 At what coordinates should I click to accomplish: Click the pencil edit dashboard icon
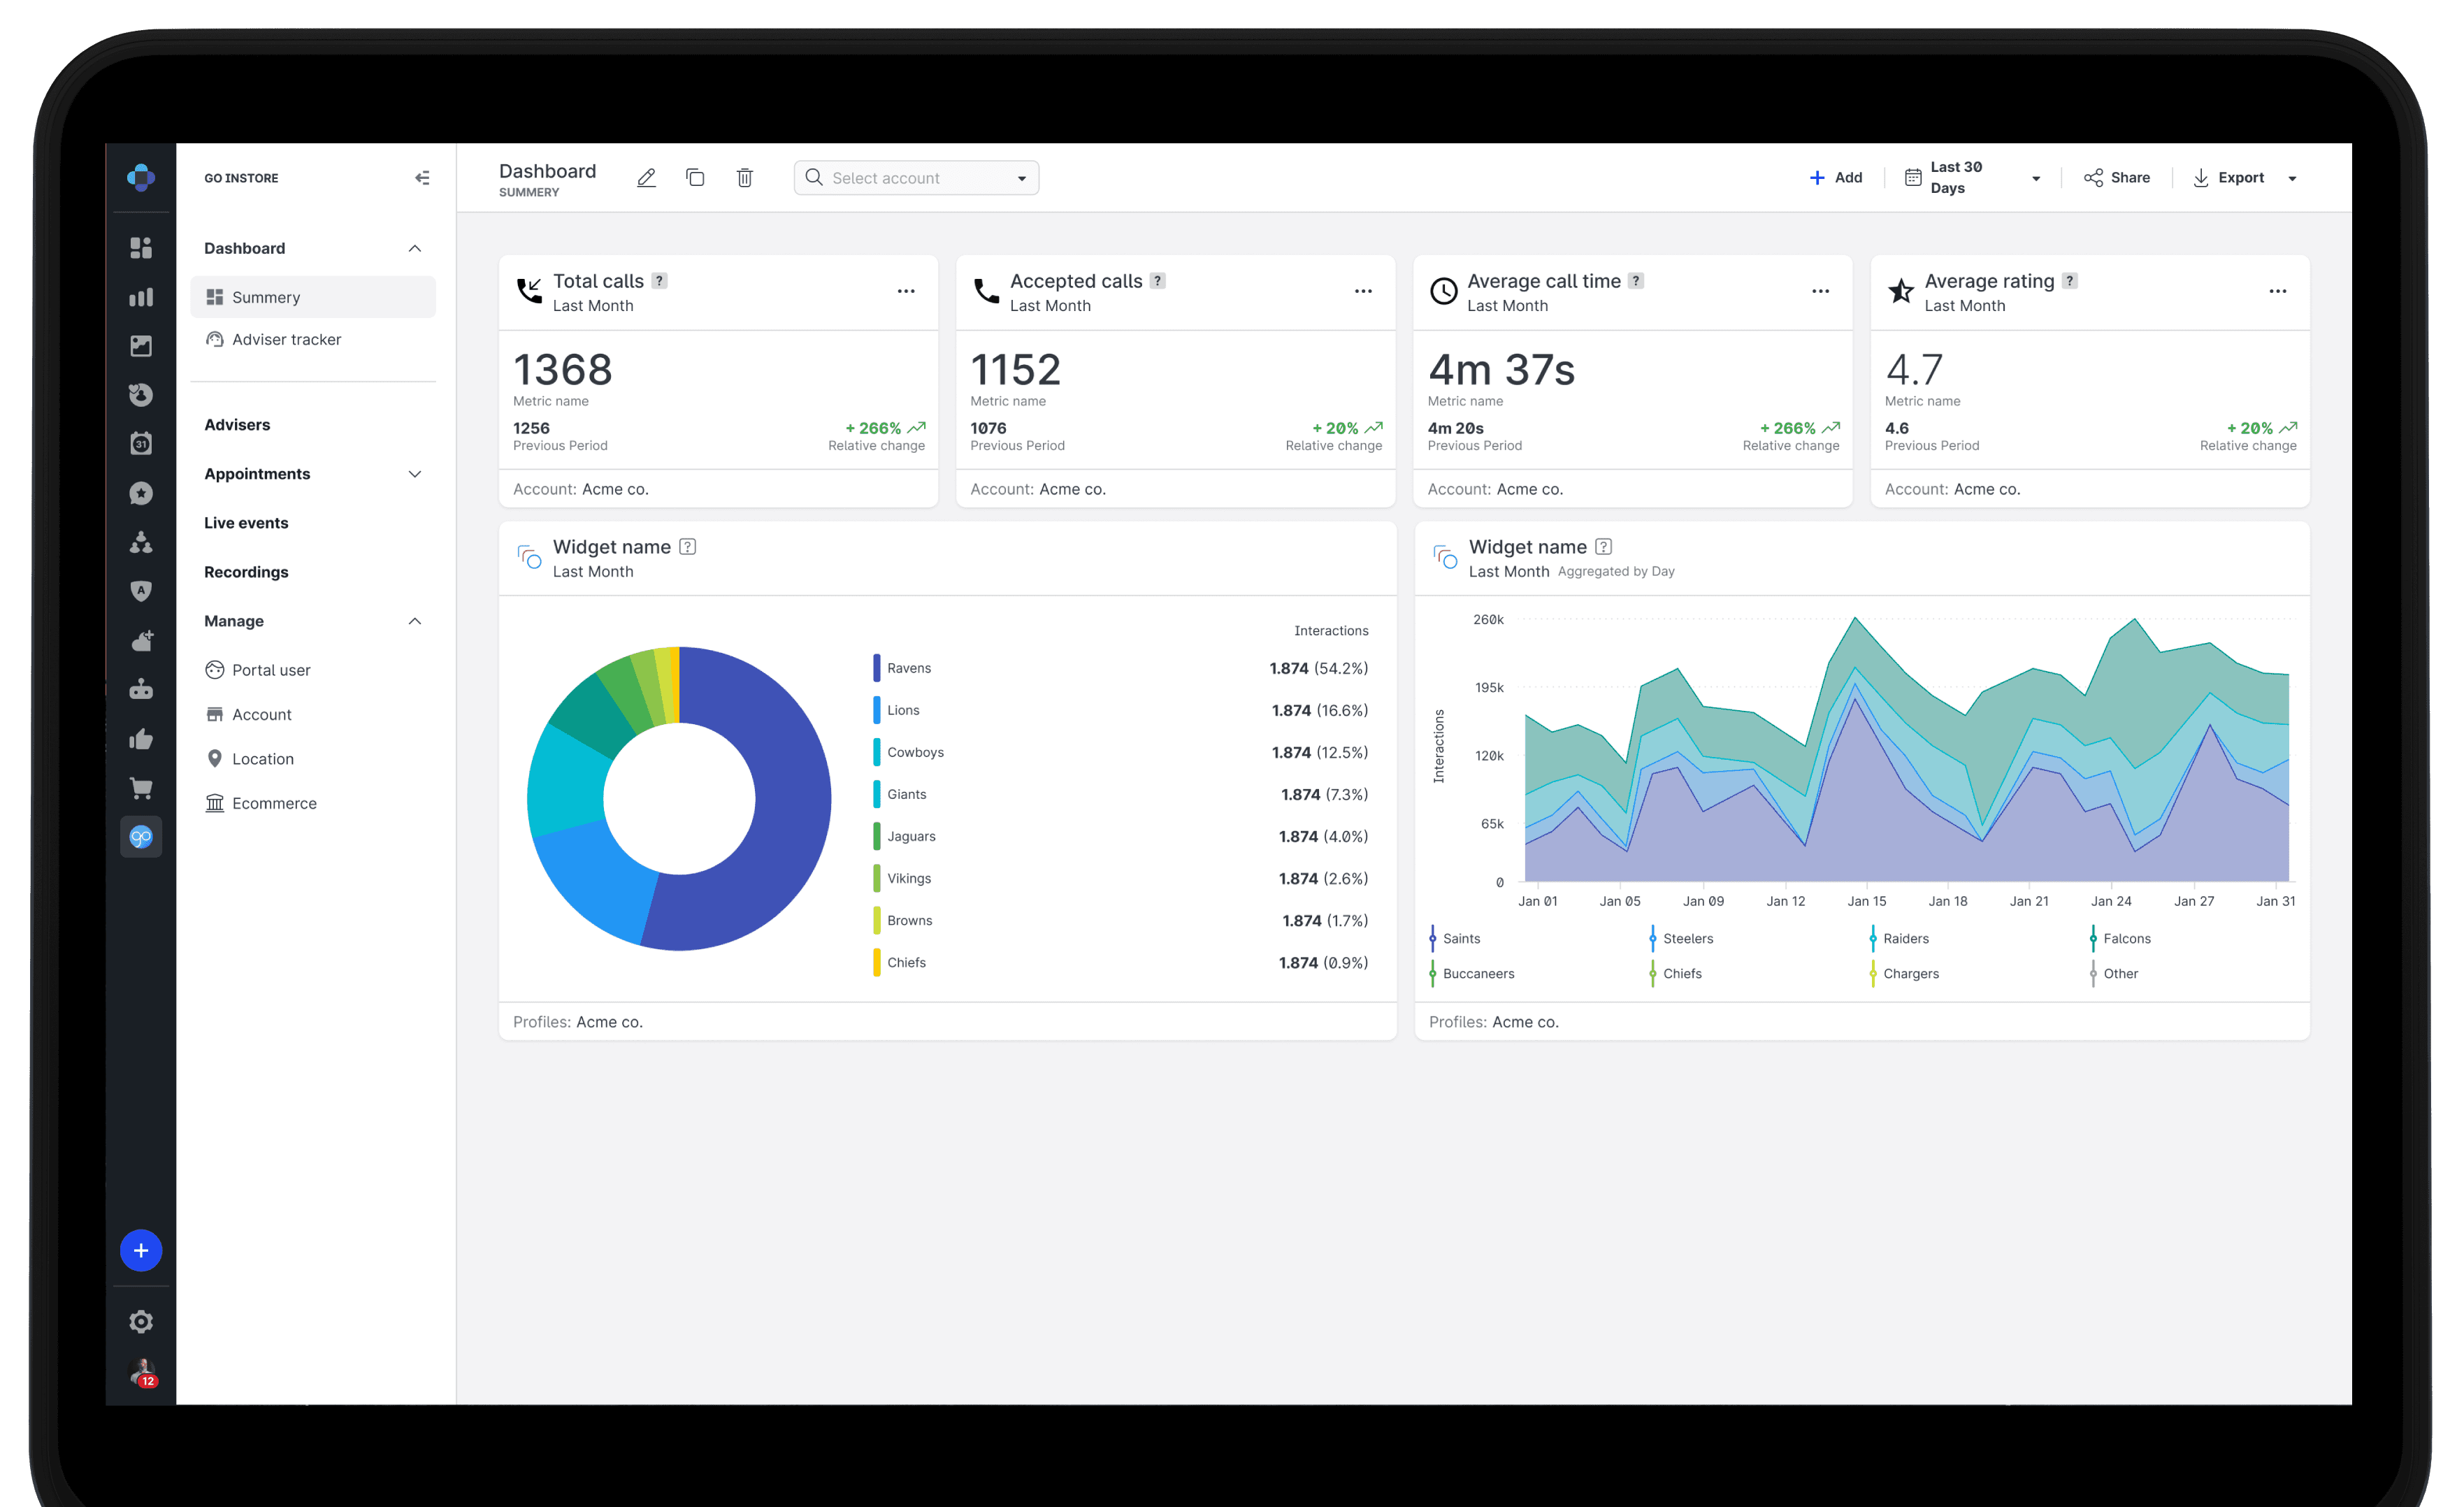tap(646, 178)
